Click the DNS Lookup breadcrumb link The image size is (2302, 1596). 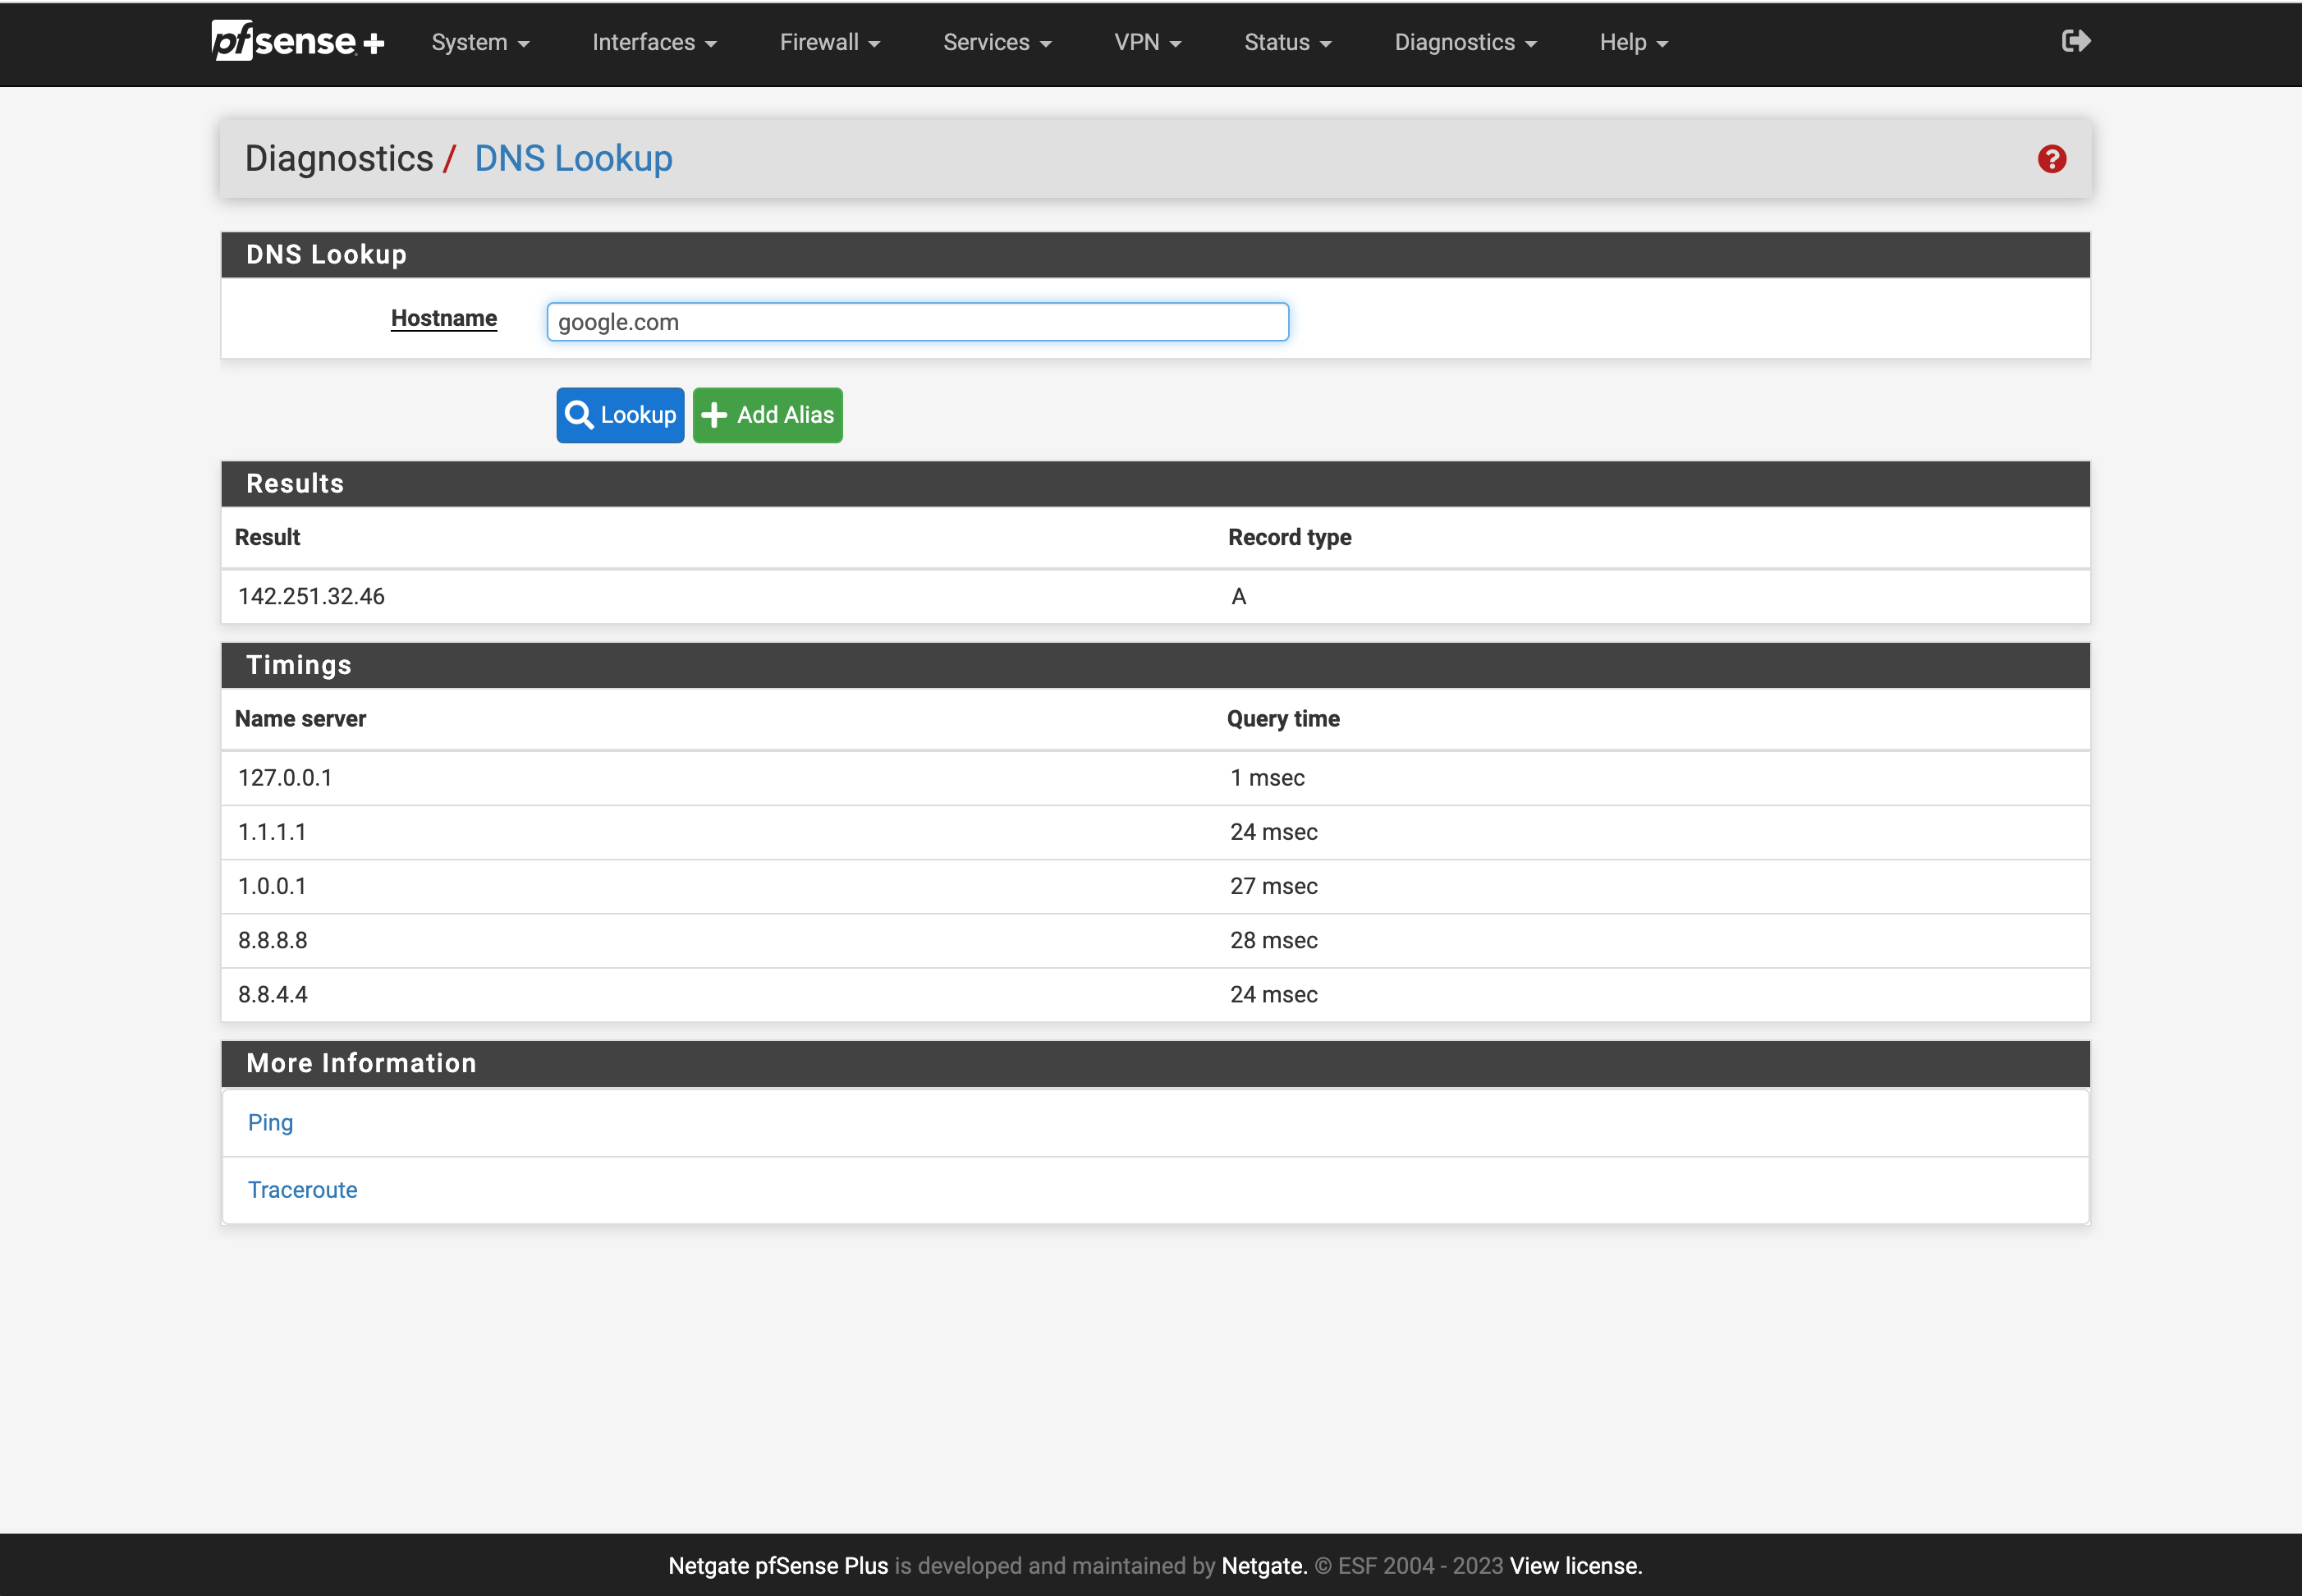(573, 159)
